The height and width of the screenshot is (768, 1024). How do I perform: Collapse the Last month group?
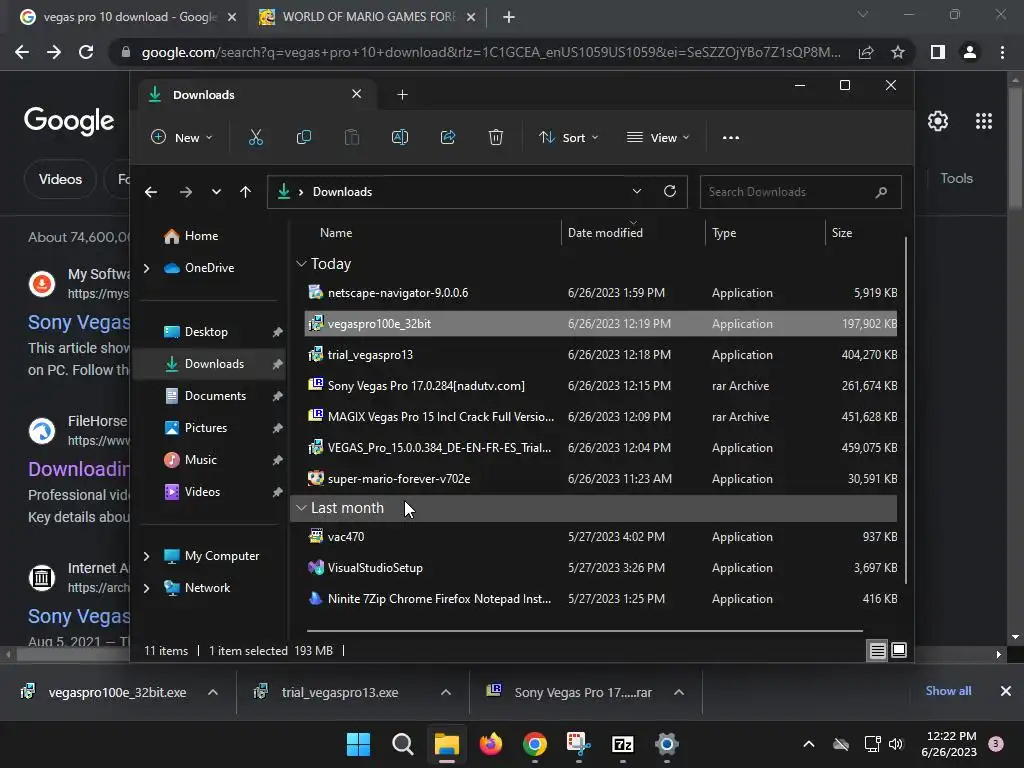301,508
